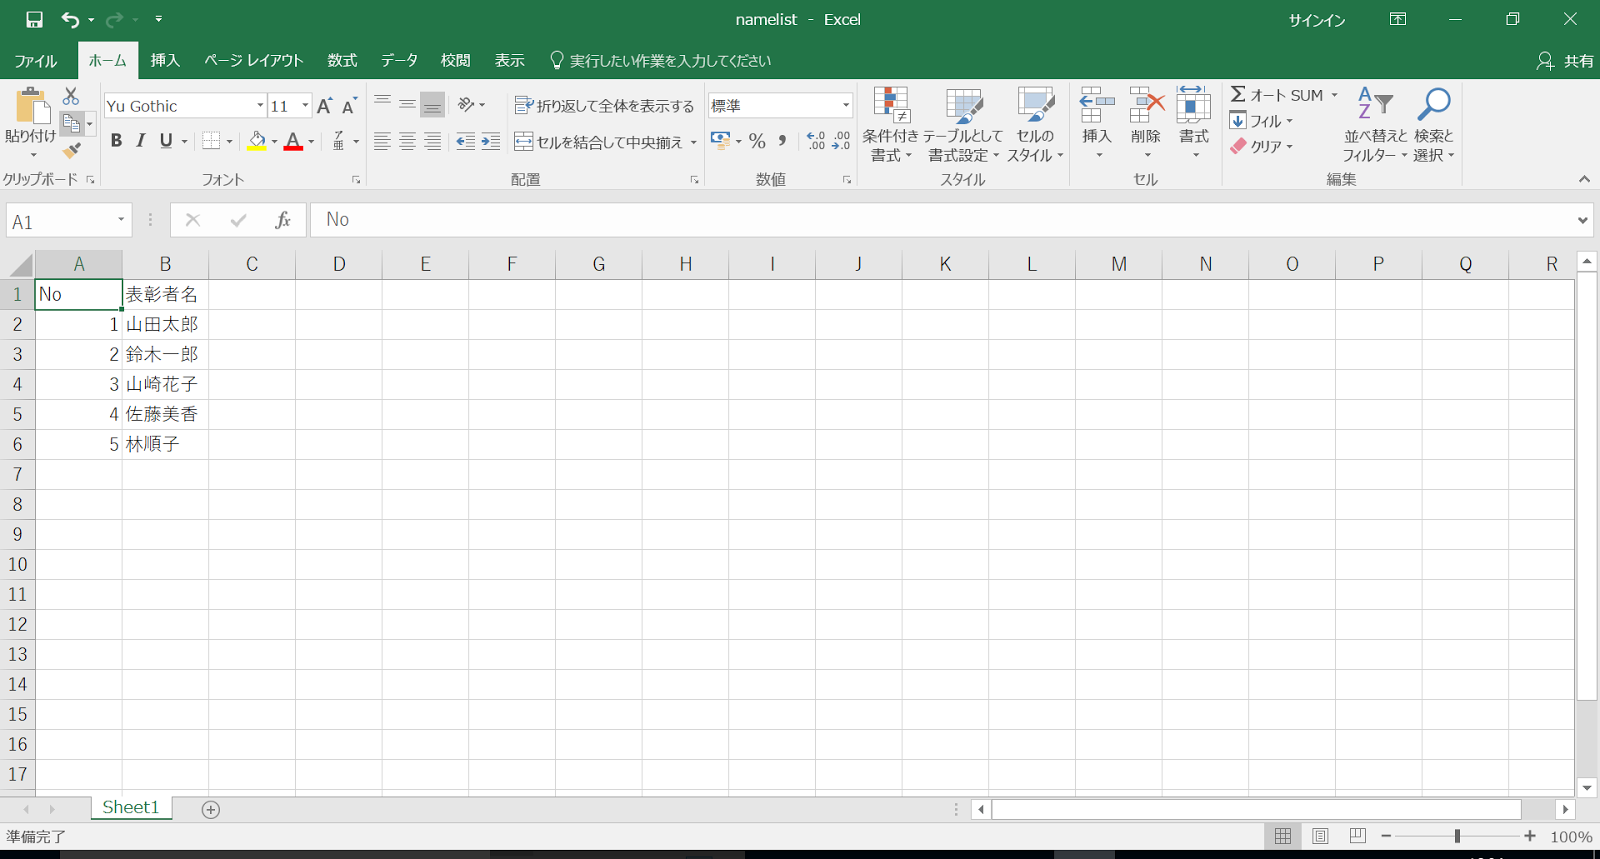Click the zoom slider handle
This screenshot has width=1600, height=859.
[1457, 836]
